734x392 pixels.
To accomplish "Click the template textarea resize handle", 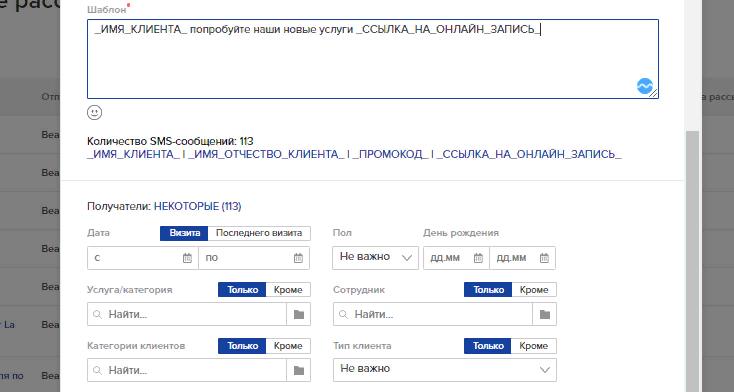I will (654, 94).
